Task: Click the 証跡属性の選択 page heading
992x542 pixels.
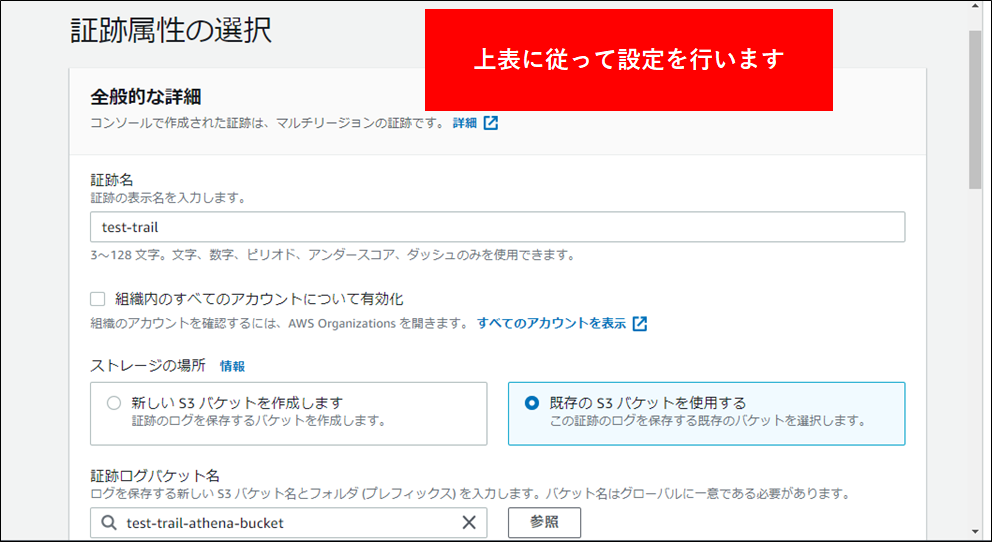Action: click(171, 30)
